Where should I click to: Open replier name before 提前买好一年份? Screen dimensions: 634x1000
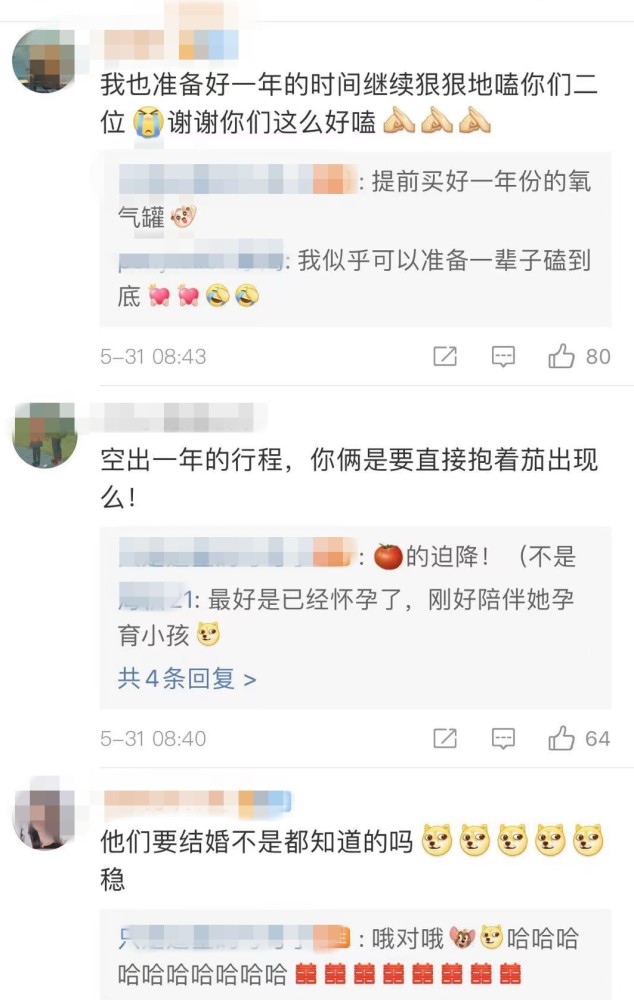[x=237, y=179]
